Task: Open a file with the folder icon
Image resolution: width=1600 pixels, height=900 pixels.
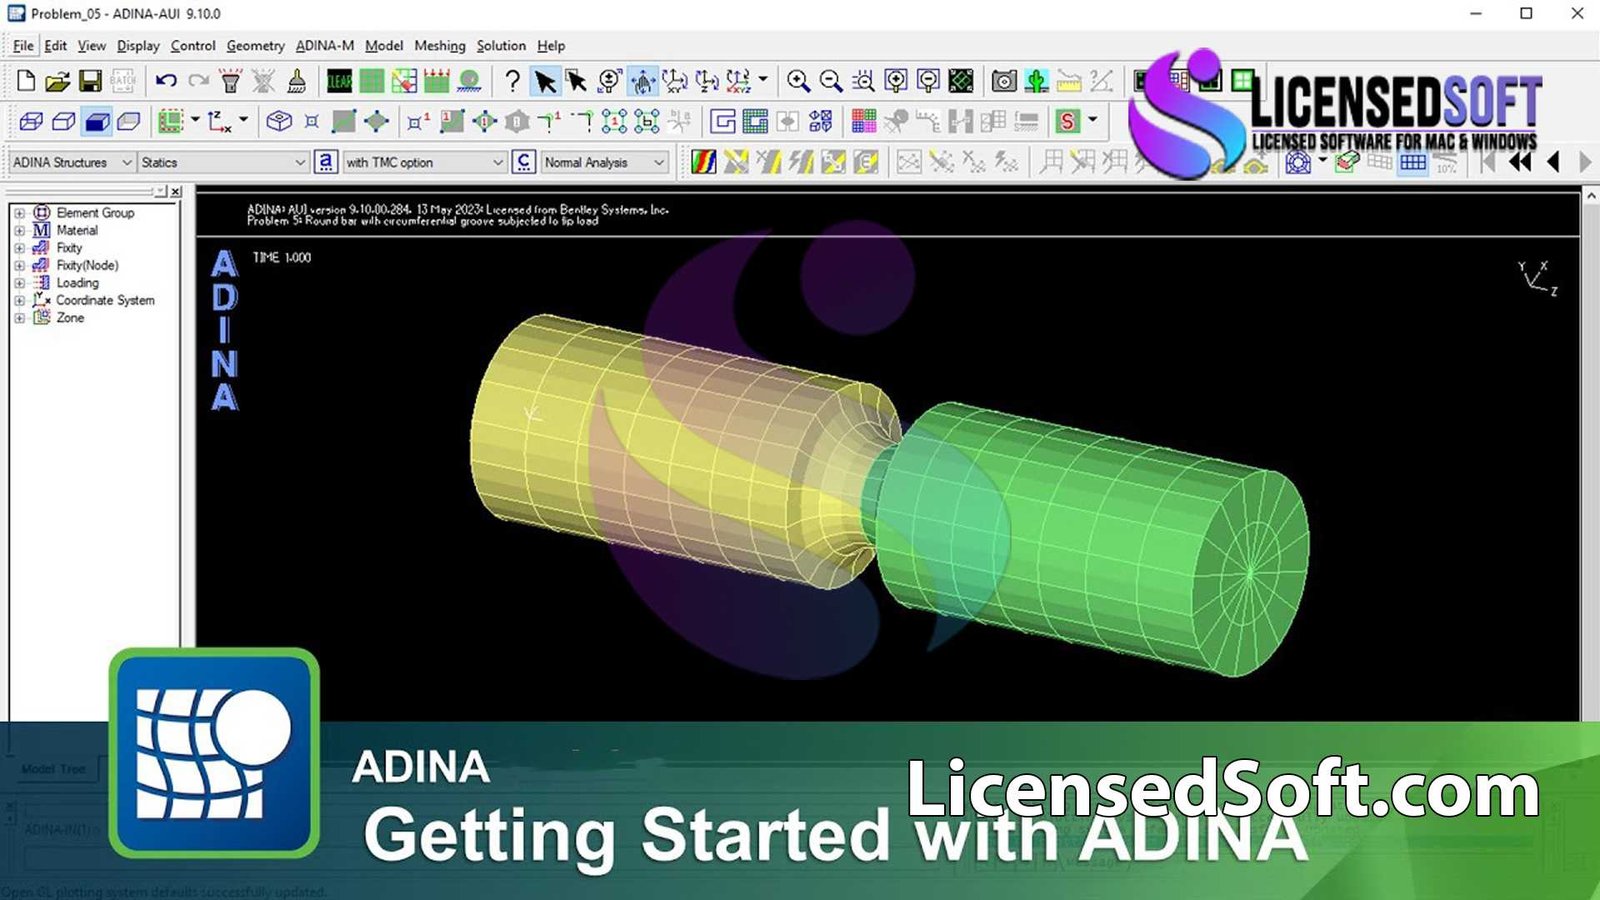Action: click(58, 81)
